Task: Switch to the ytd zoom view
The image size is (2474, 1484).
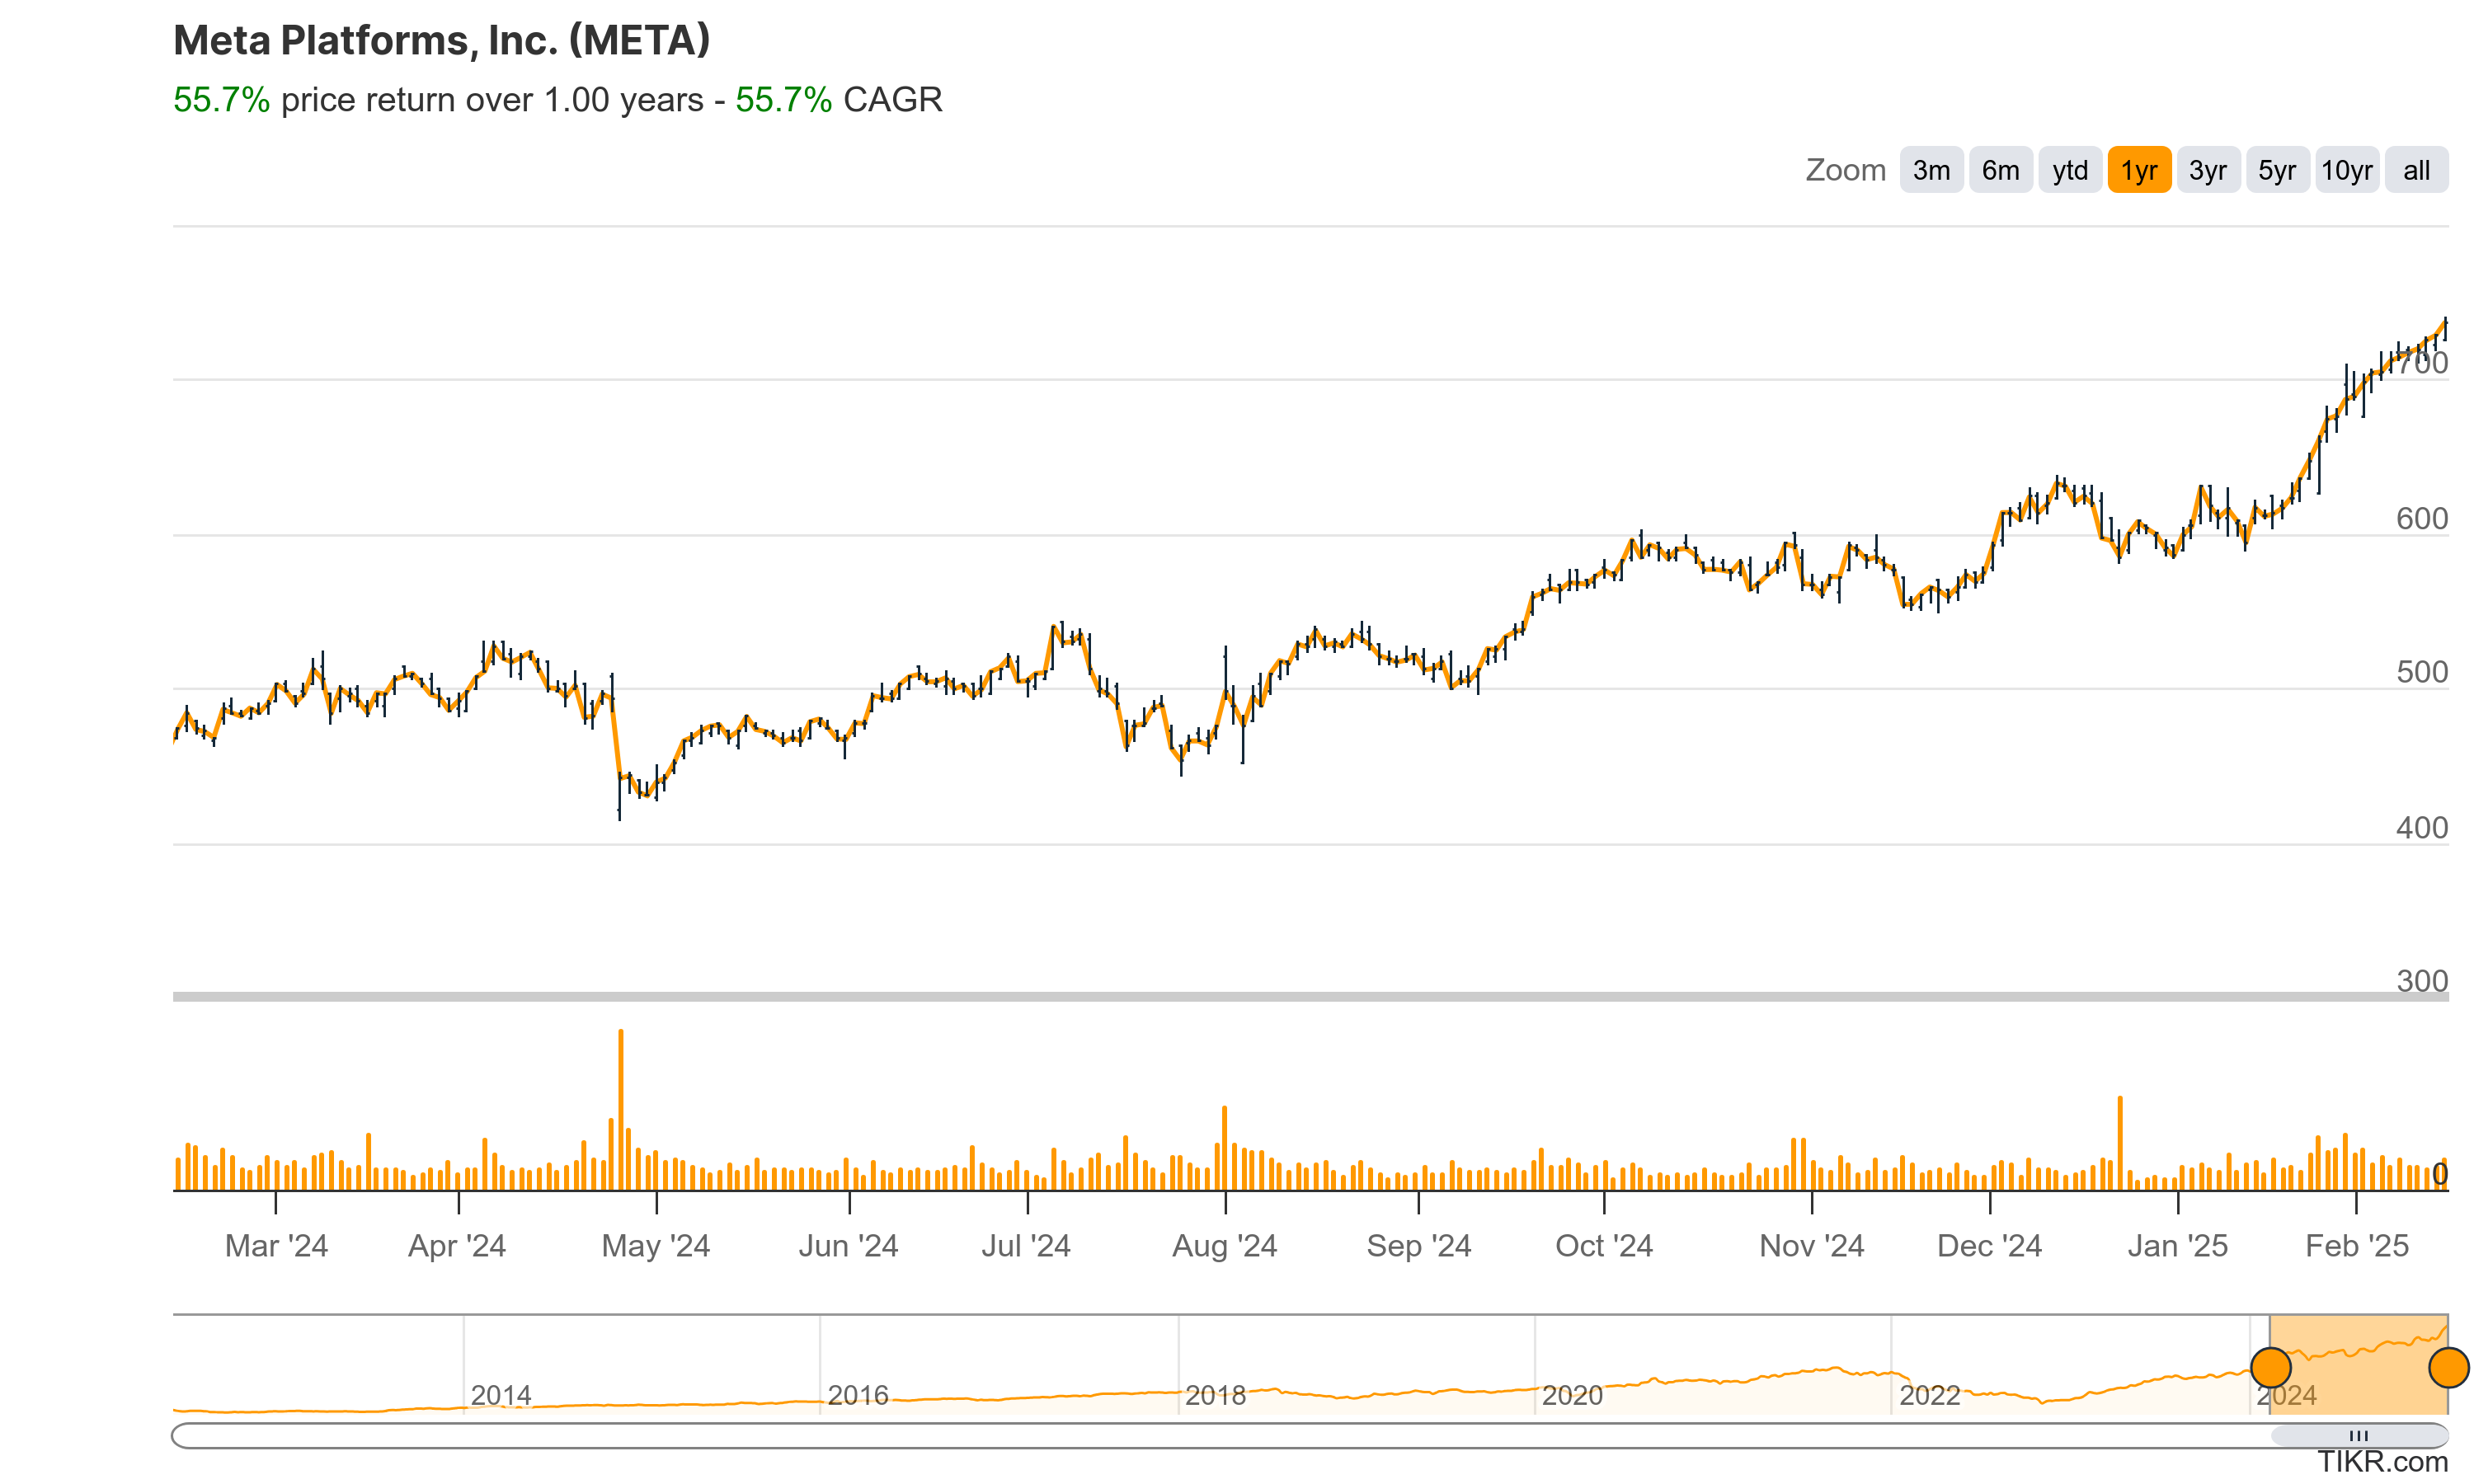Action: [2070, 170]
